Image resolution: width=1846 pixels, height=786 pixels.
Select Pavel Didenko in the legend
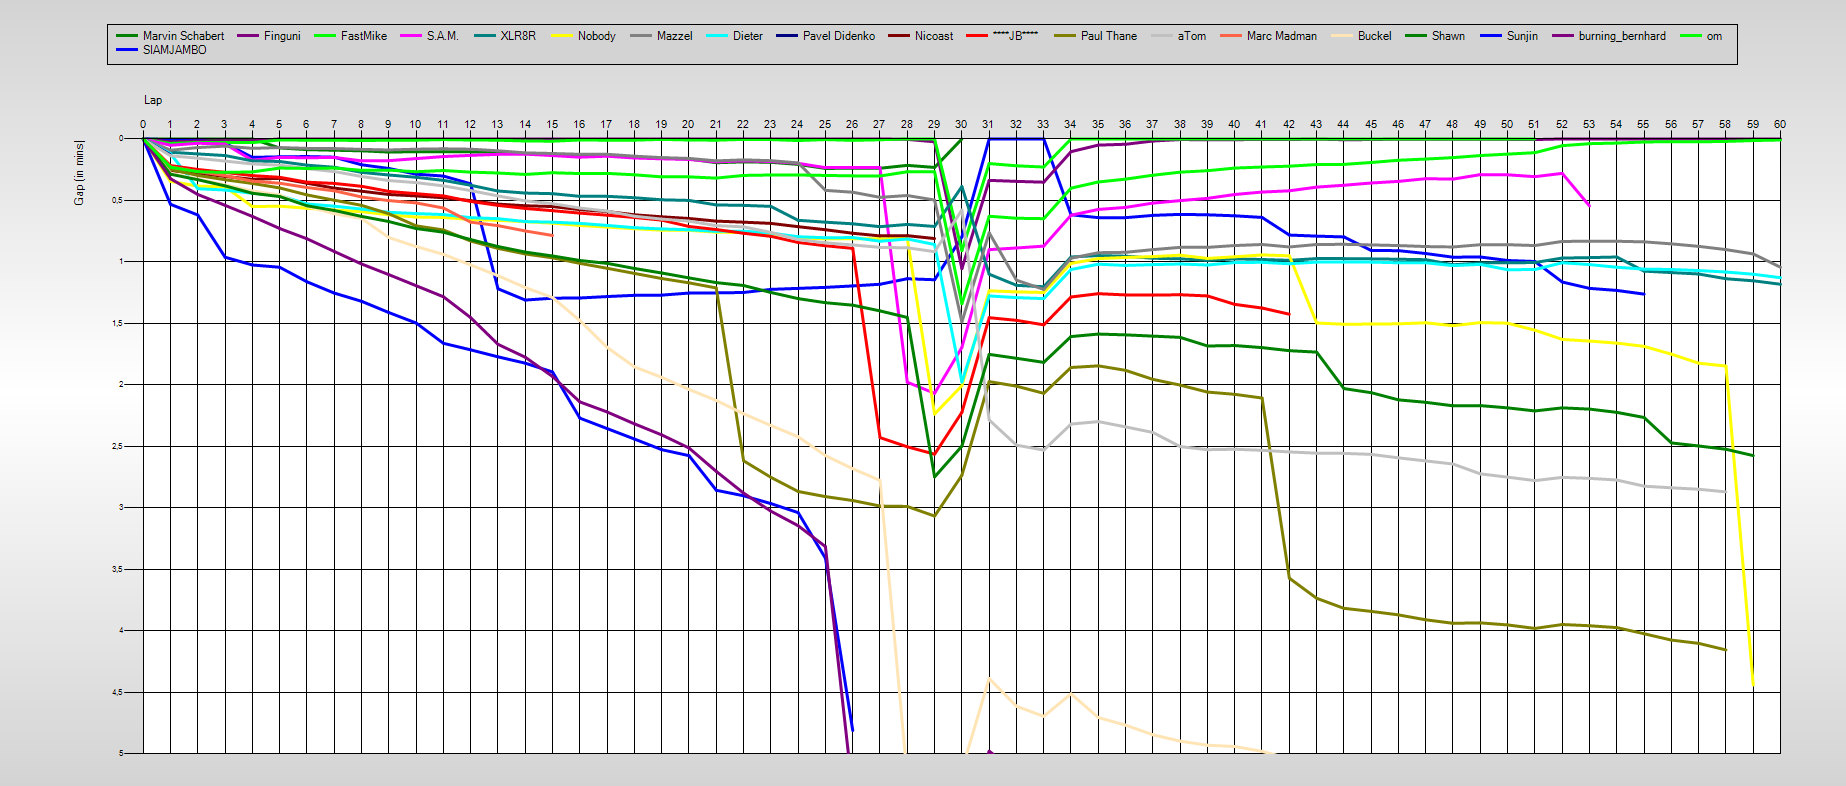pos(838,36)
